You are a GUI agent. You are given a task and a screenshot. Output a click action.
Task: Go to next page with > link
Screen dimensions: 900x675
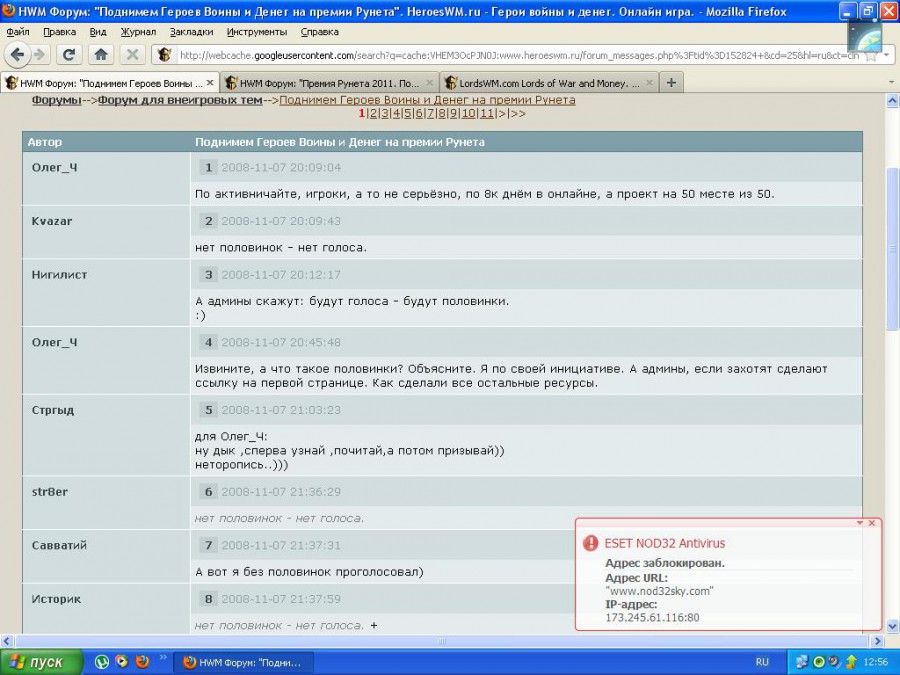point(502,114)
